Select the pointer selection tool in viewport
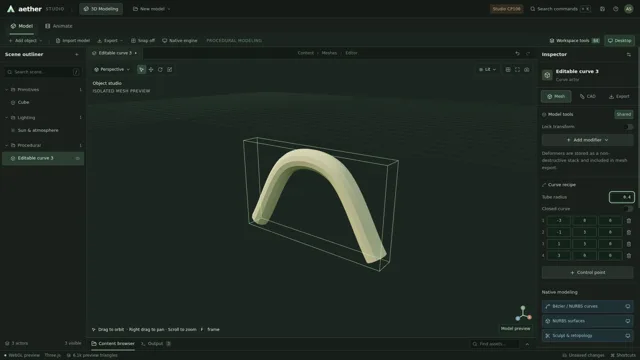The image size is (640, 360). click(141, 69)
